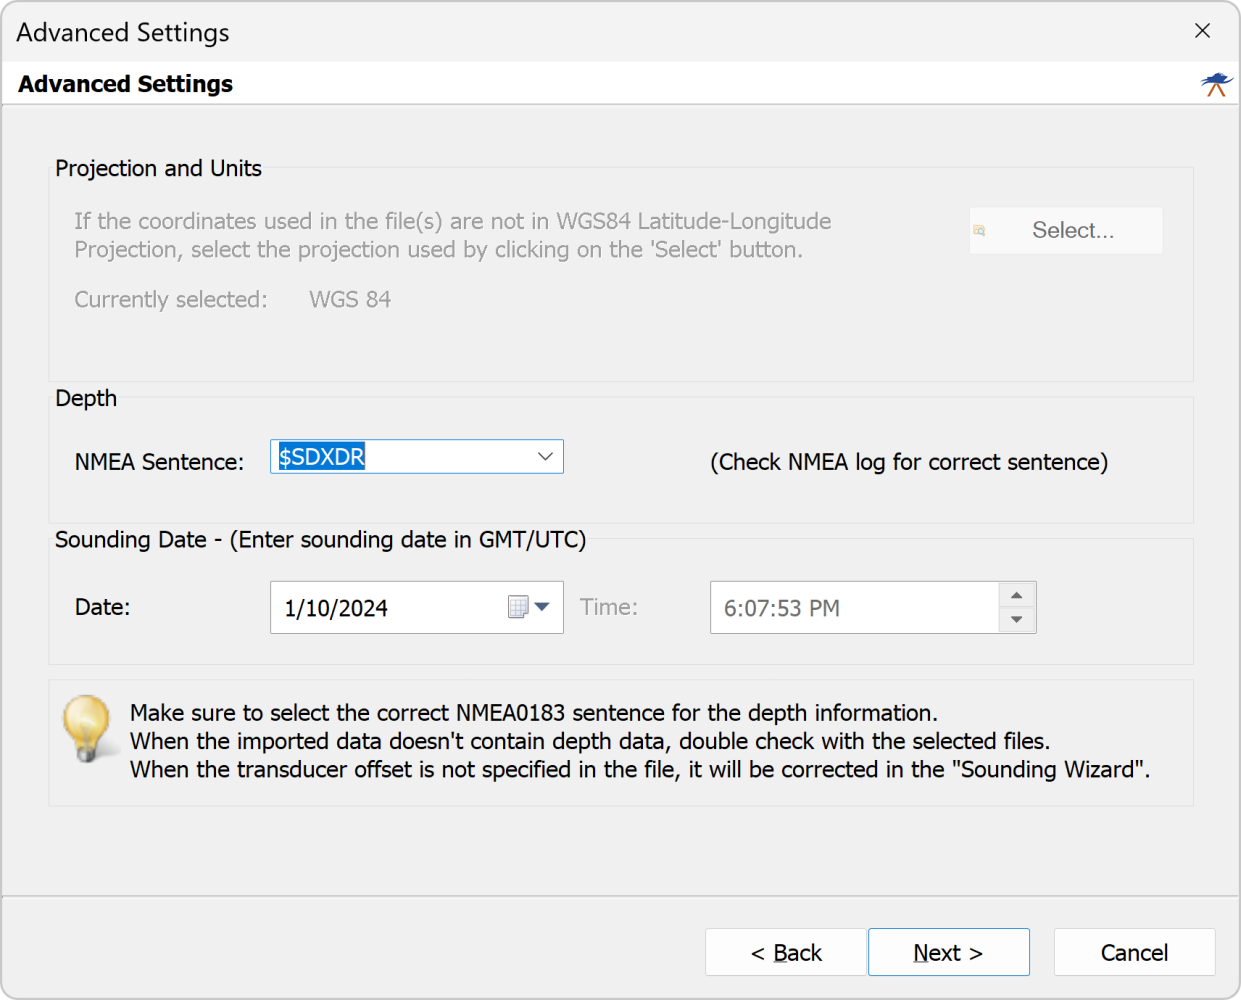Image resolution: width=1241 pixels, height=1000 pixels.
Task: Proceed with the Next > button
Action: (x=949, y=952)
